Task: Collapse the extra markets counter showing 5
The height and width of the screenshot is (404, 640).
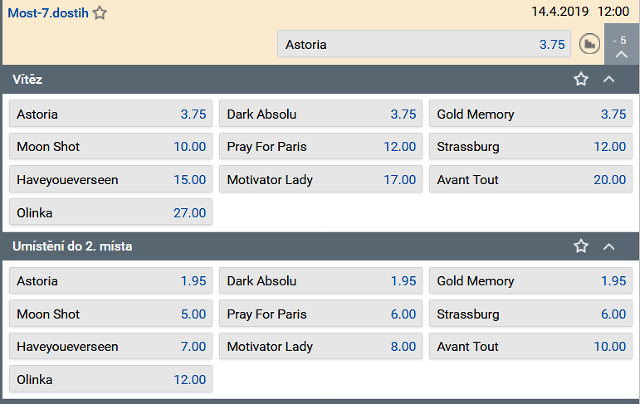Action: tap(621, 44)
